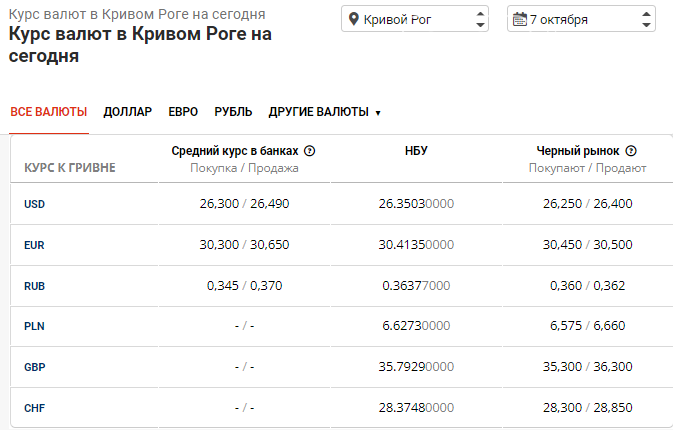Go to the Рубль tab
This screenshot has height=430, width=673.
pyautogui.click(x=233, y=112)
